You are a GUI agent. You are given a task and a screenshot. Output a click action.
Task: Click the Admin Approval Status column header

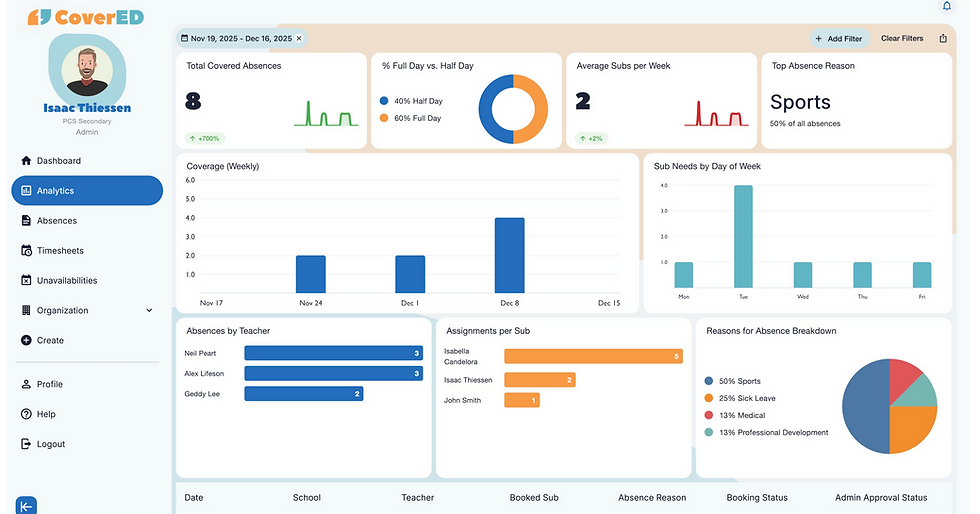(881, 498)
